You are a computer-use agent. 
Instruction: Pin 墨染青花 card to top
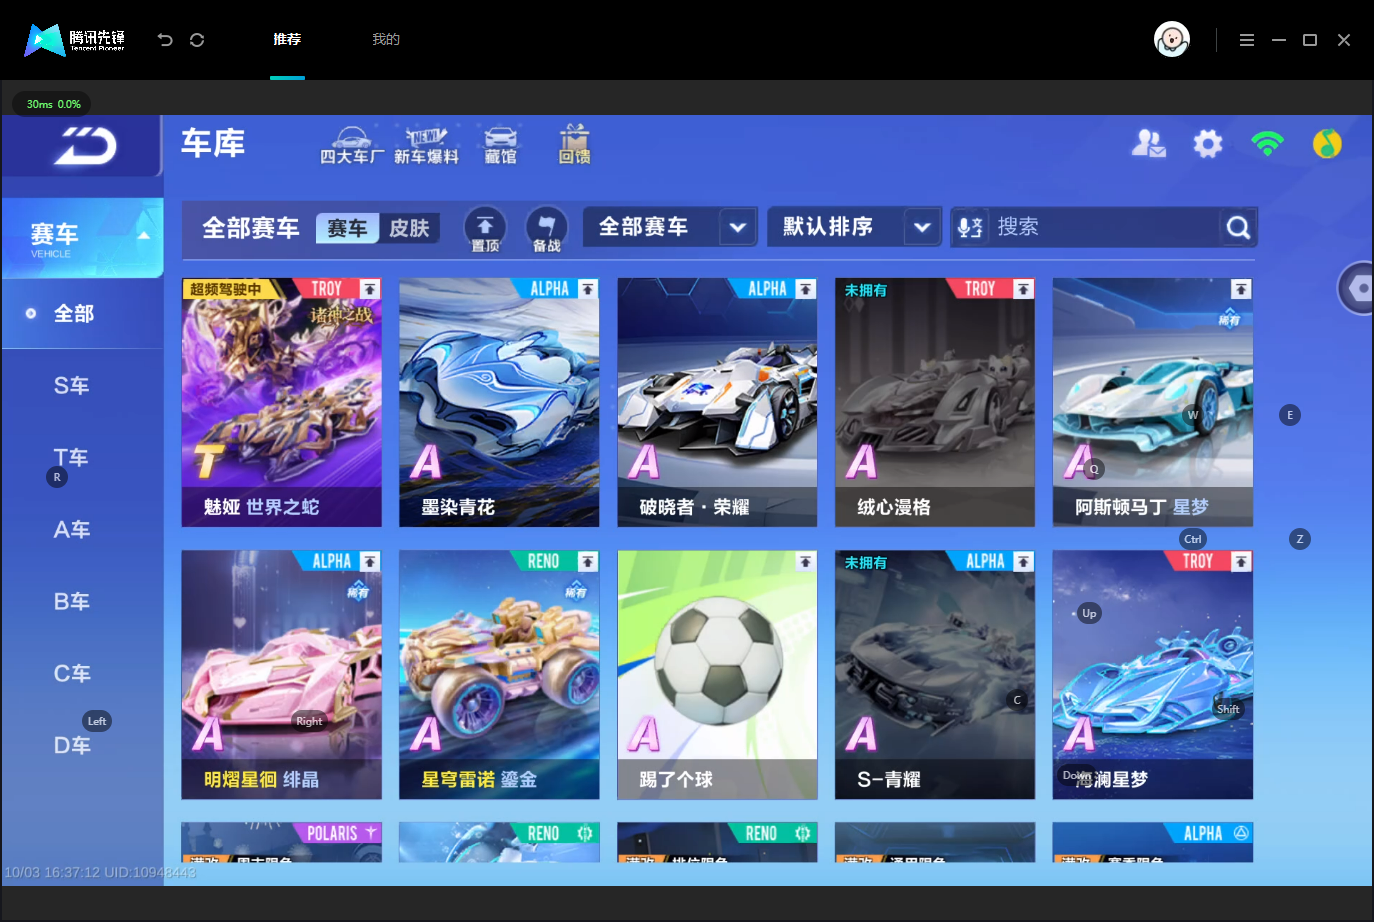588,289
